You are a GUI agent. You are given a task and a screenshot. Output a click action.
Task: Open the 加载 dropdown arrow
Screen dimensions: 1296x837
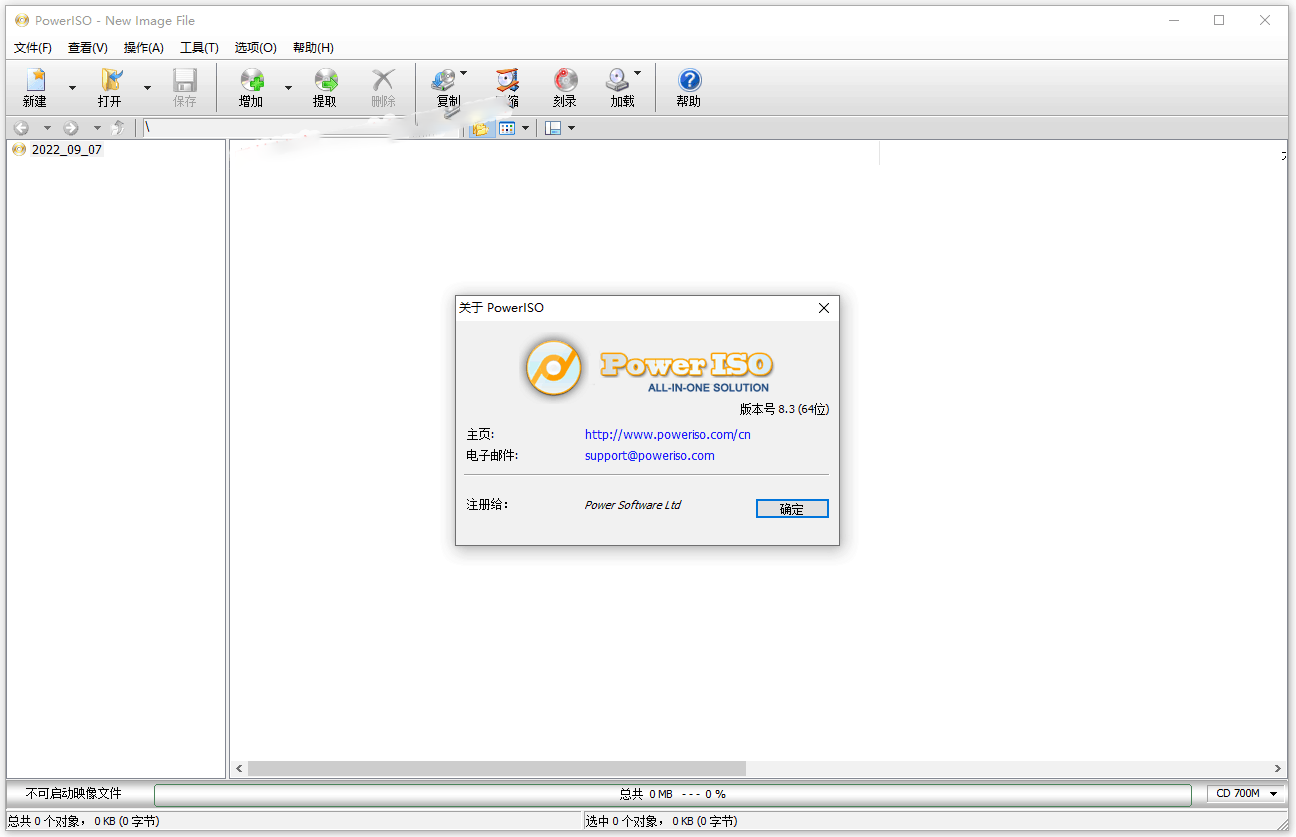pos(637,73)
